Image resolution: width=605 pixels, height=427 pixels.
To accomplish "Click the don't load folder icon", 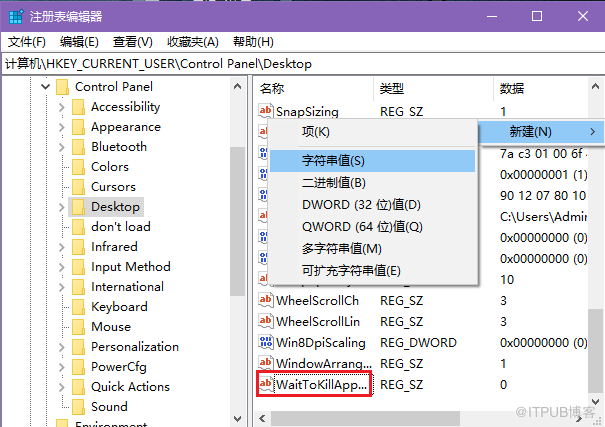I will pyautogui.click(x=78, y=227).
